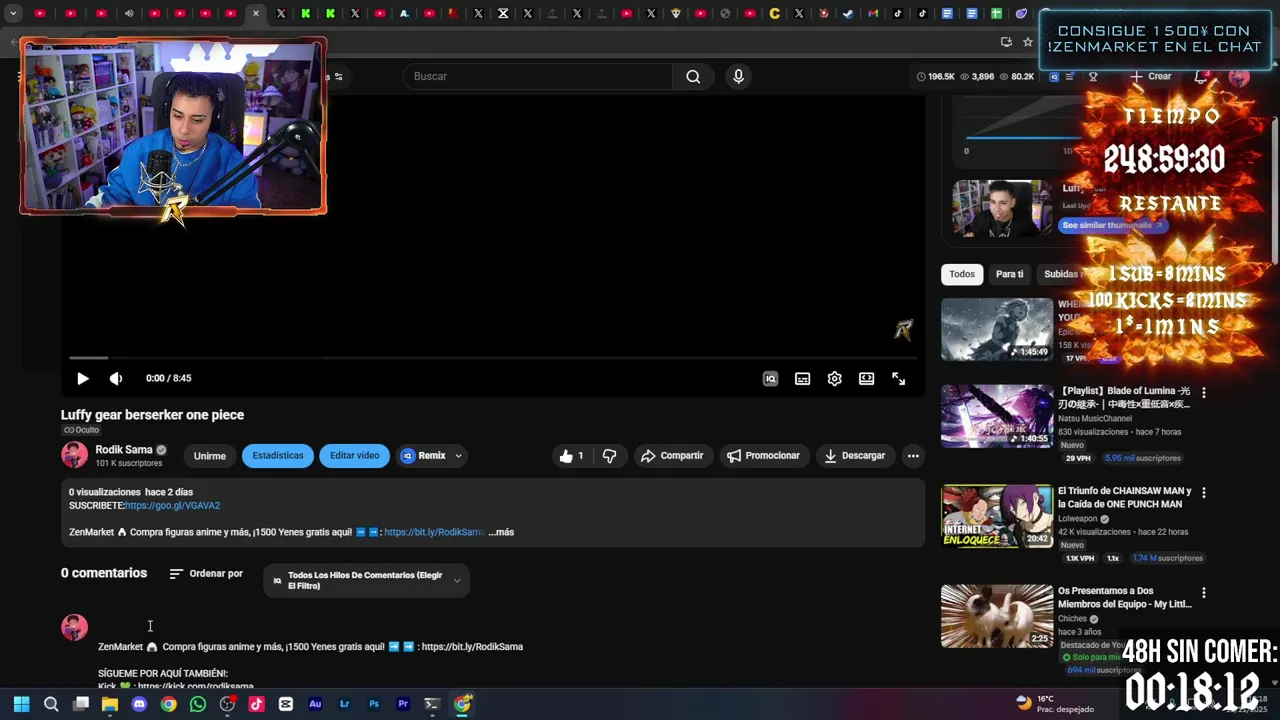The image size is (1280, 720).
Task: Click the vidIQ Remix button
Action: 423,456
